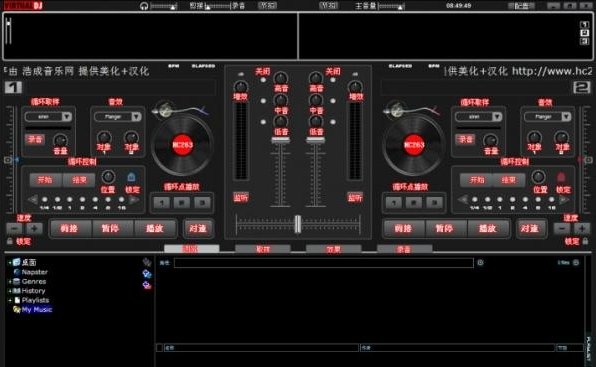
Task: Select Napster in folder tree
Action: coord(34,272)
